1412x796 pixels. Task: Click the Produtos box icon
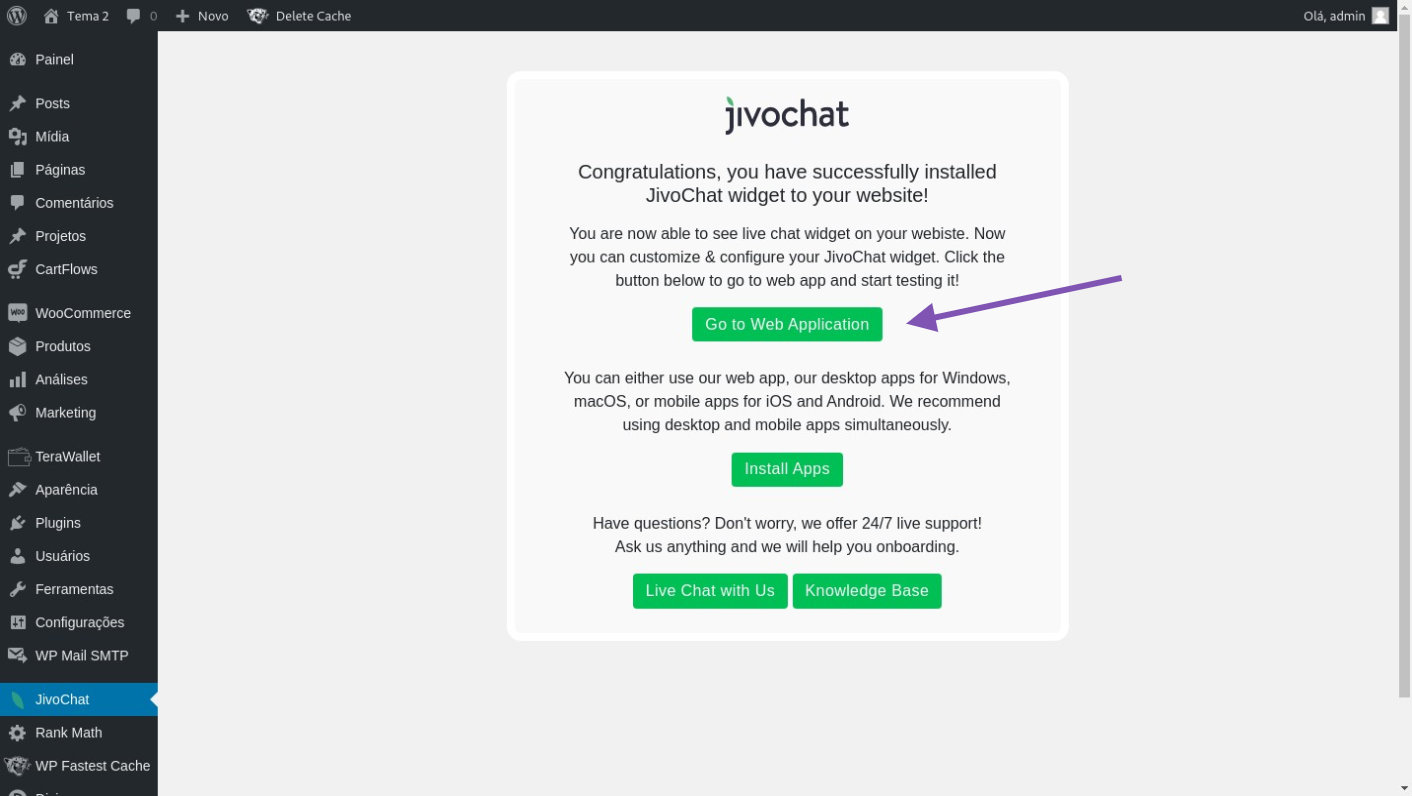[17, 346]
